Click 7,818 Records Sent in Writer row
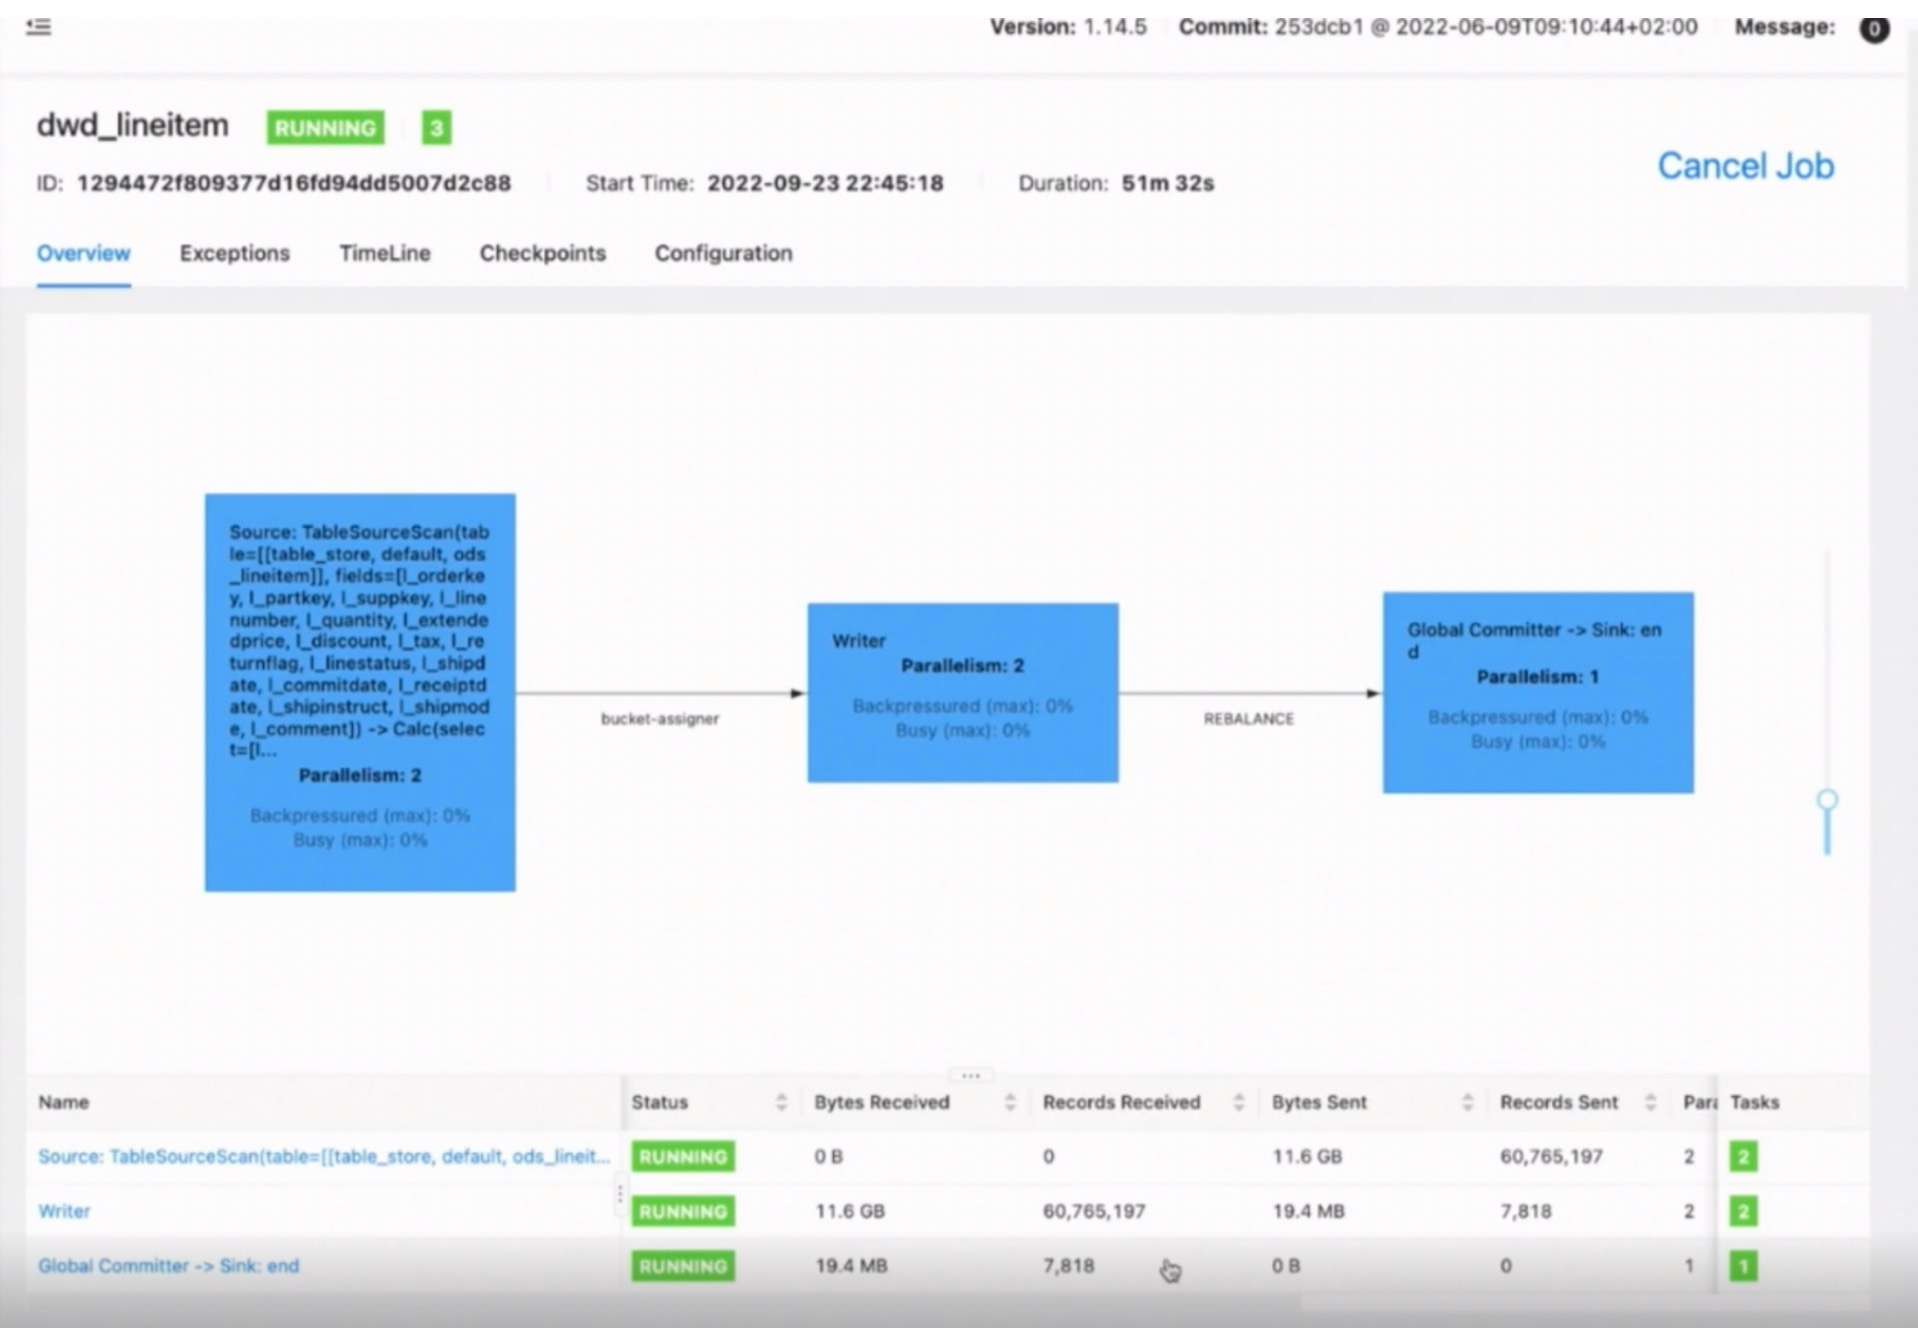The width and height of the screenshot is (1918, 1328). point(1526,1211)
